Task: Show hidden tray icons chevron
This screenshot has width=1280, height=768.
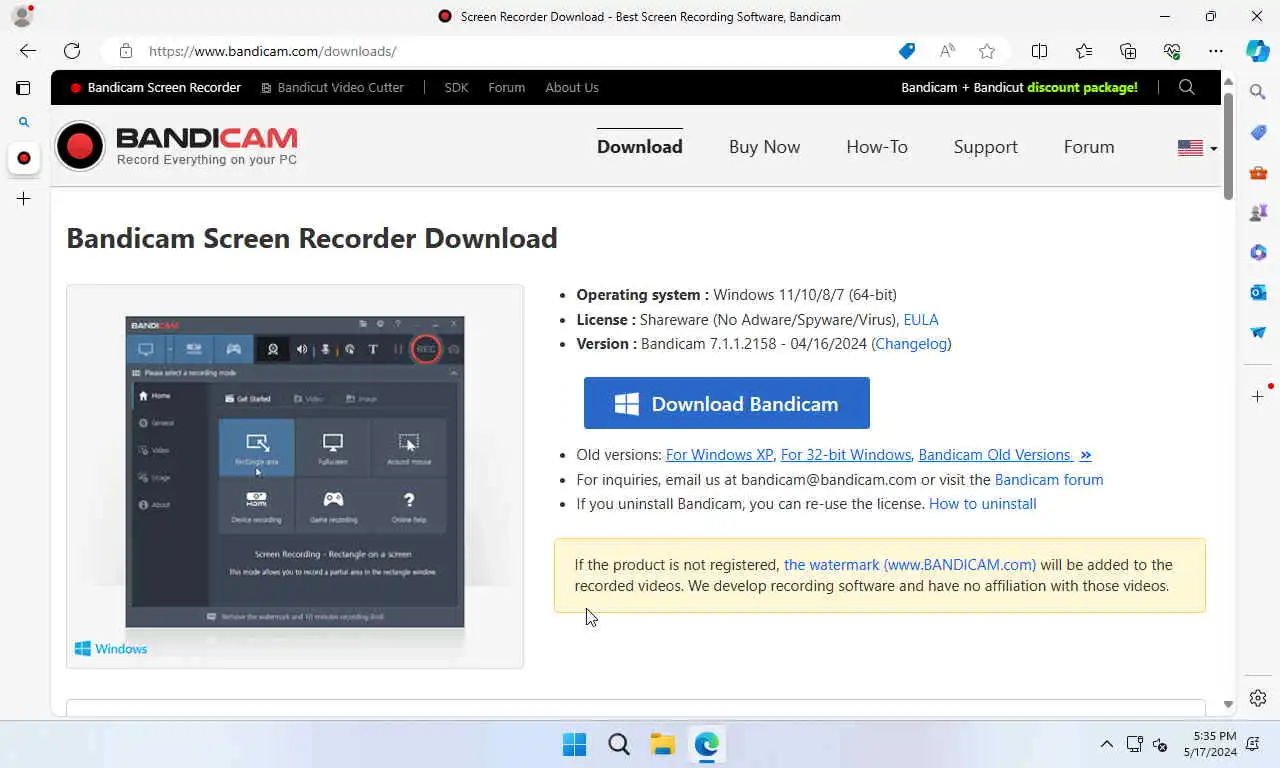Action: click(x=1106, y=744)
